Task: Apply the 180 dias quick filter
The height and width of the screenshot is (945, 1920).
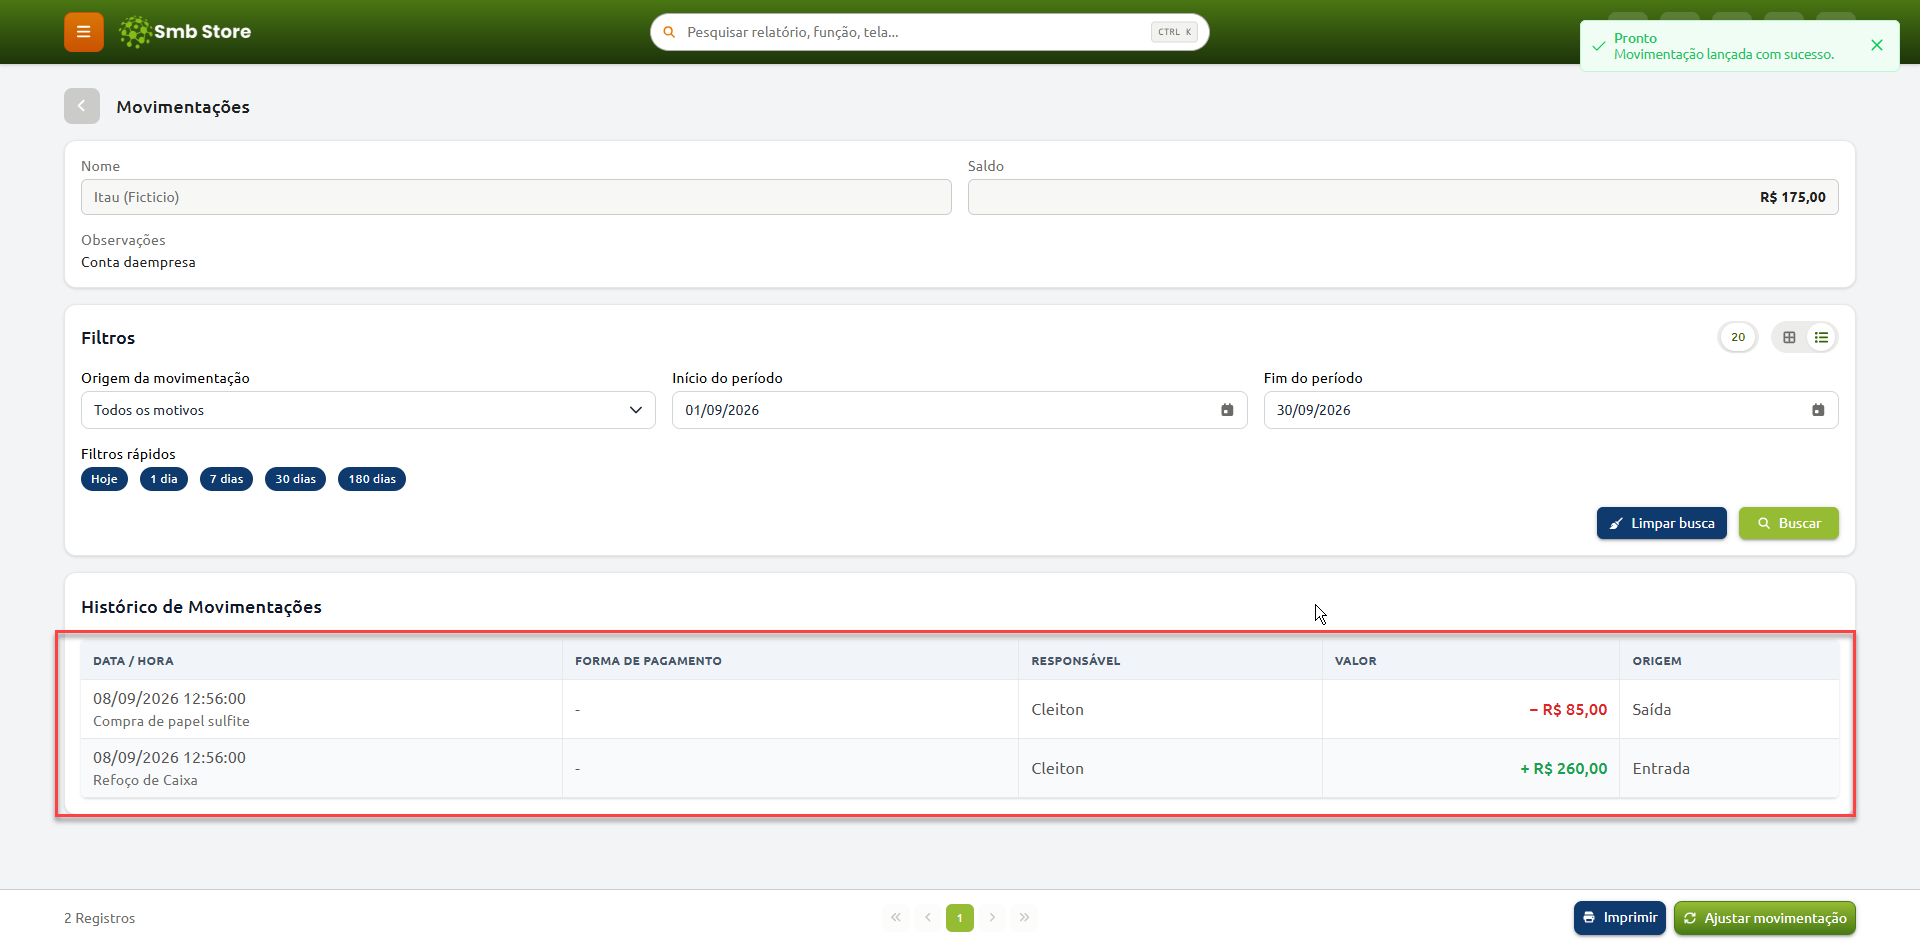Action: pos(372,479)
